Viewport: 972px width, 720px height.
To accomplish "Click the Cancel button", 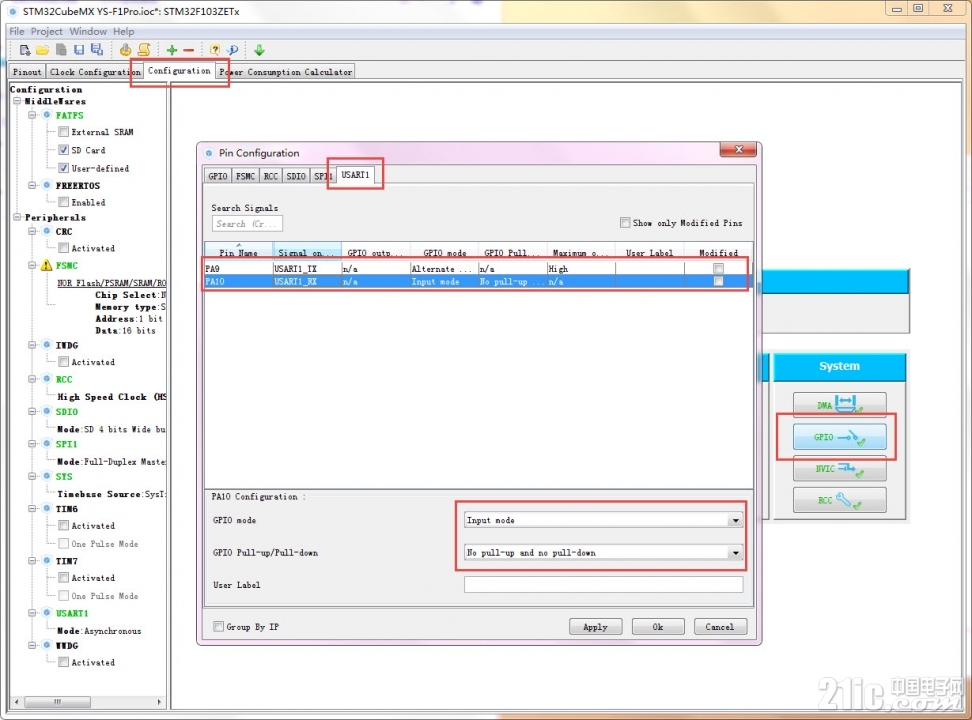I will point(720,627).
